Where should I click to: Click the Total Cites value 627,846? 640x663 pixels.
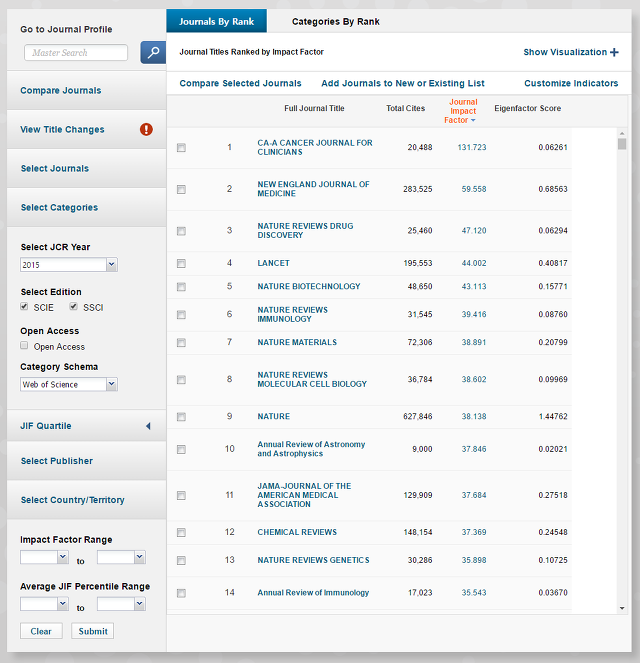(x=418, y=416)
